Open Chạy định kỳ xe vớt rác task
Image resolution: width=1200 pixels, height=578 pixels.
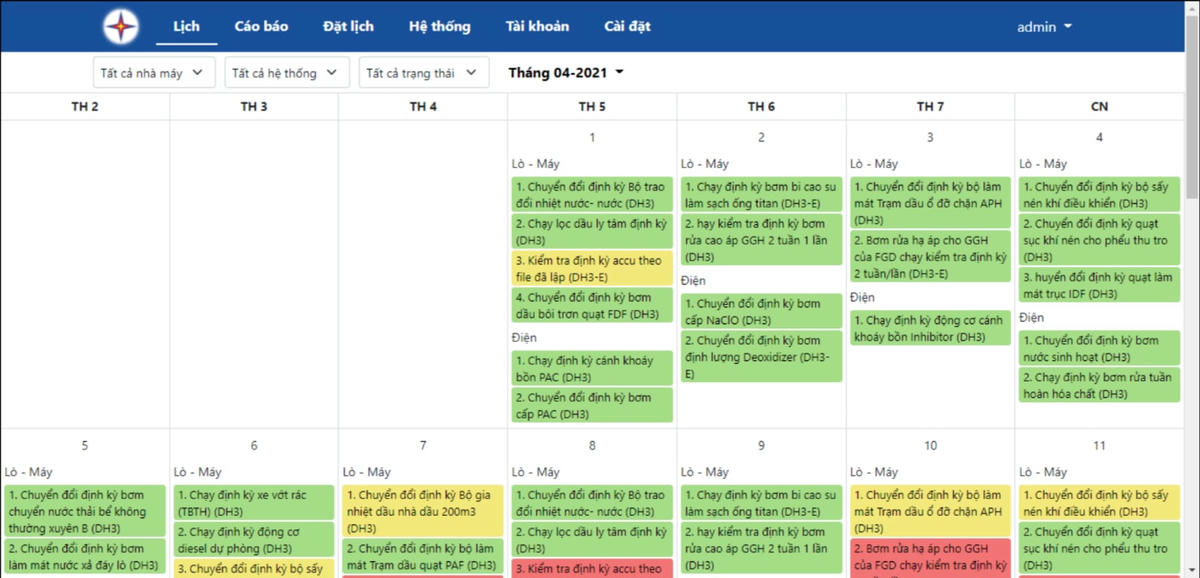(x=253, y=503)
